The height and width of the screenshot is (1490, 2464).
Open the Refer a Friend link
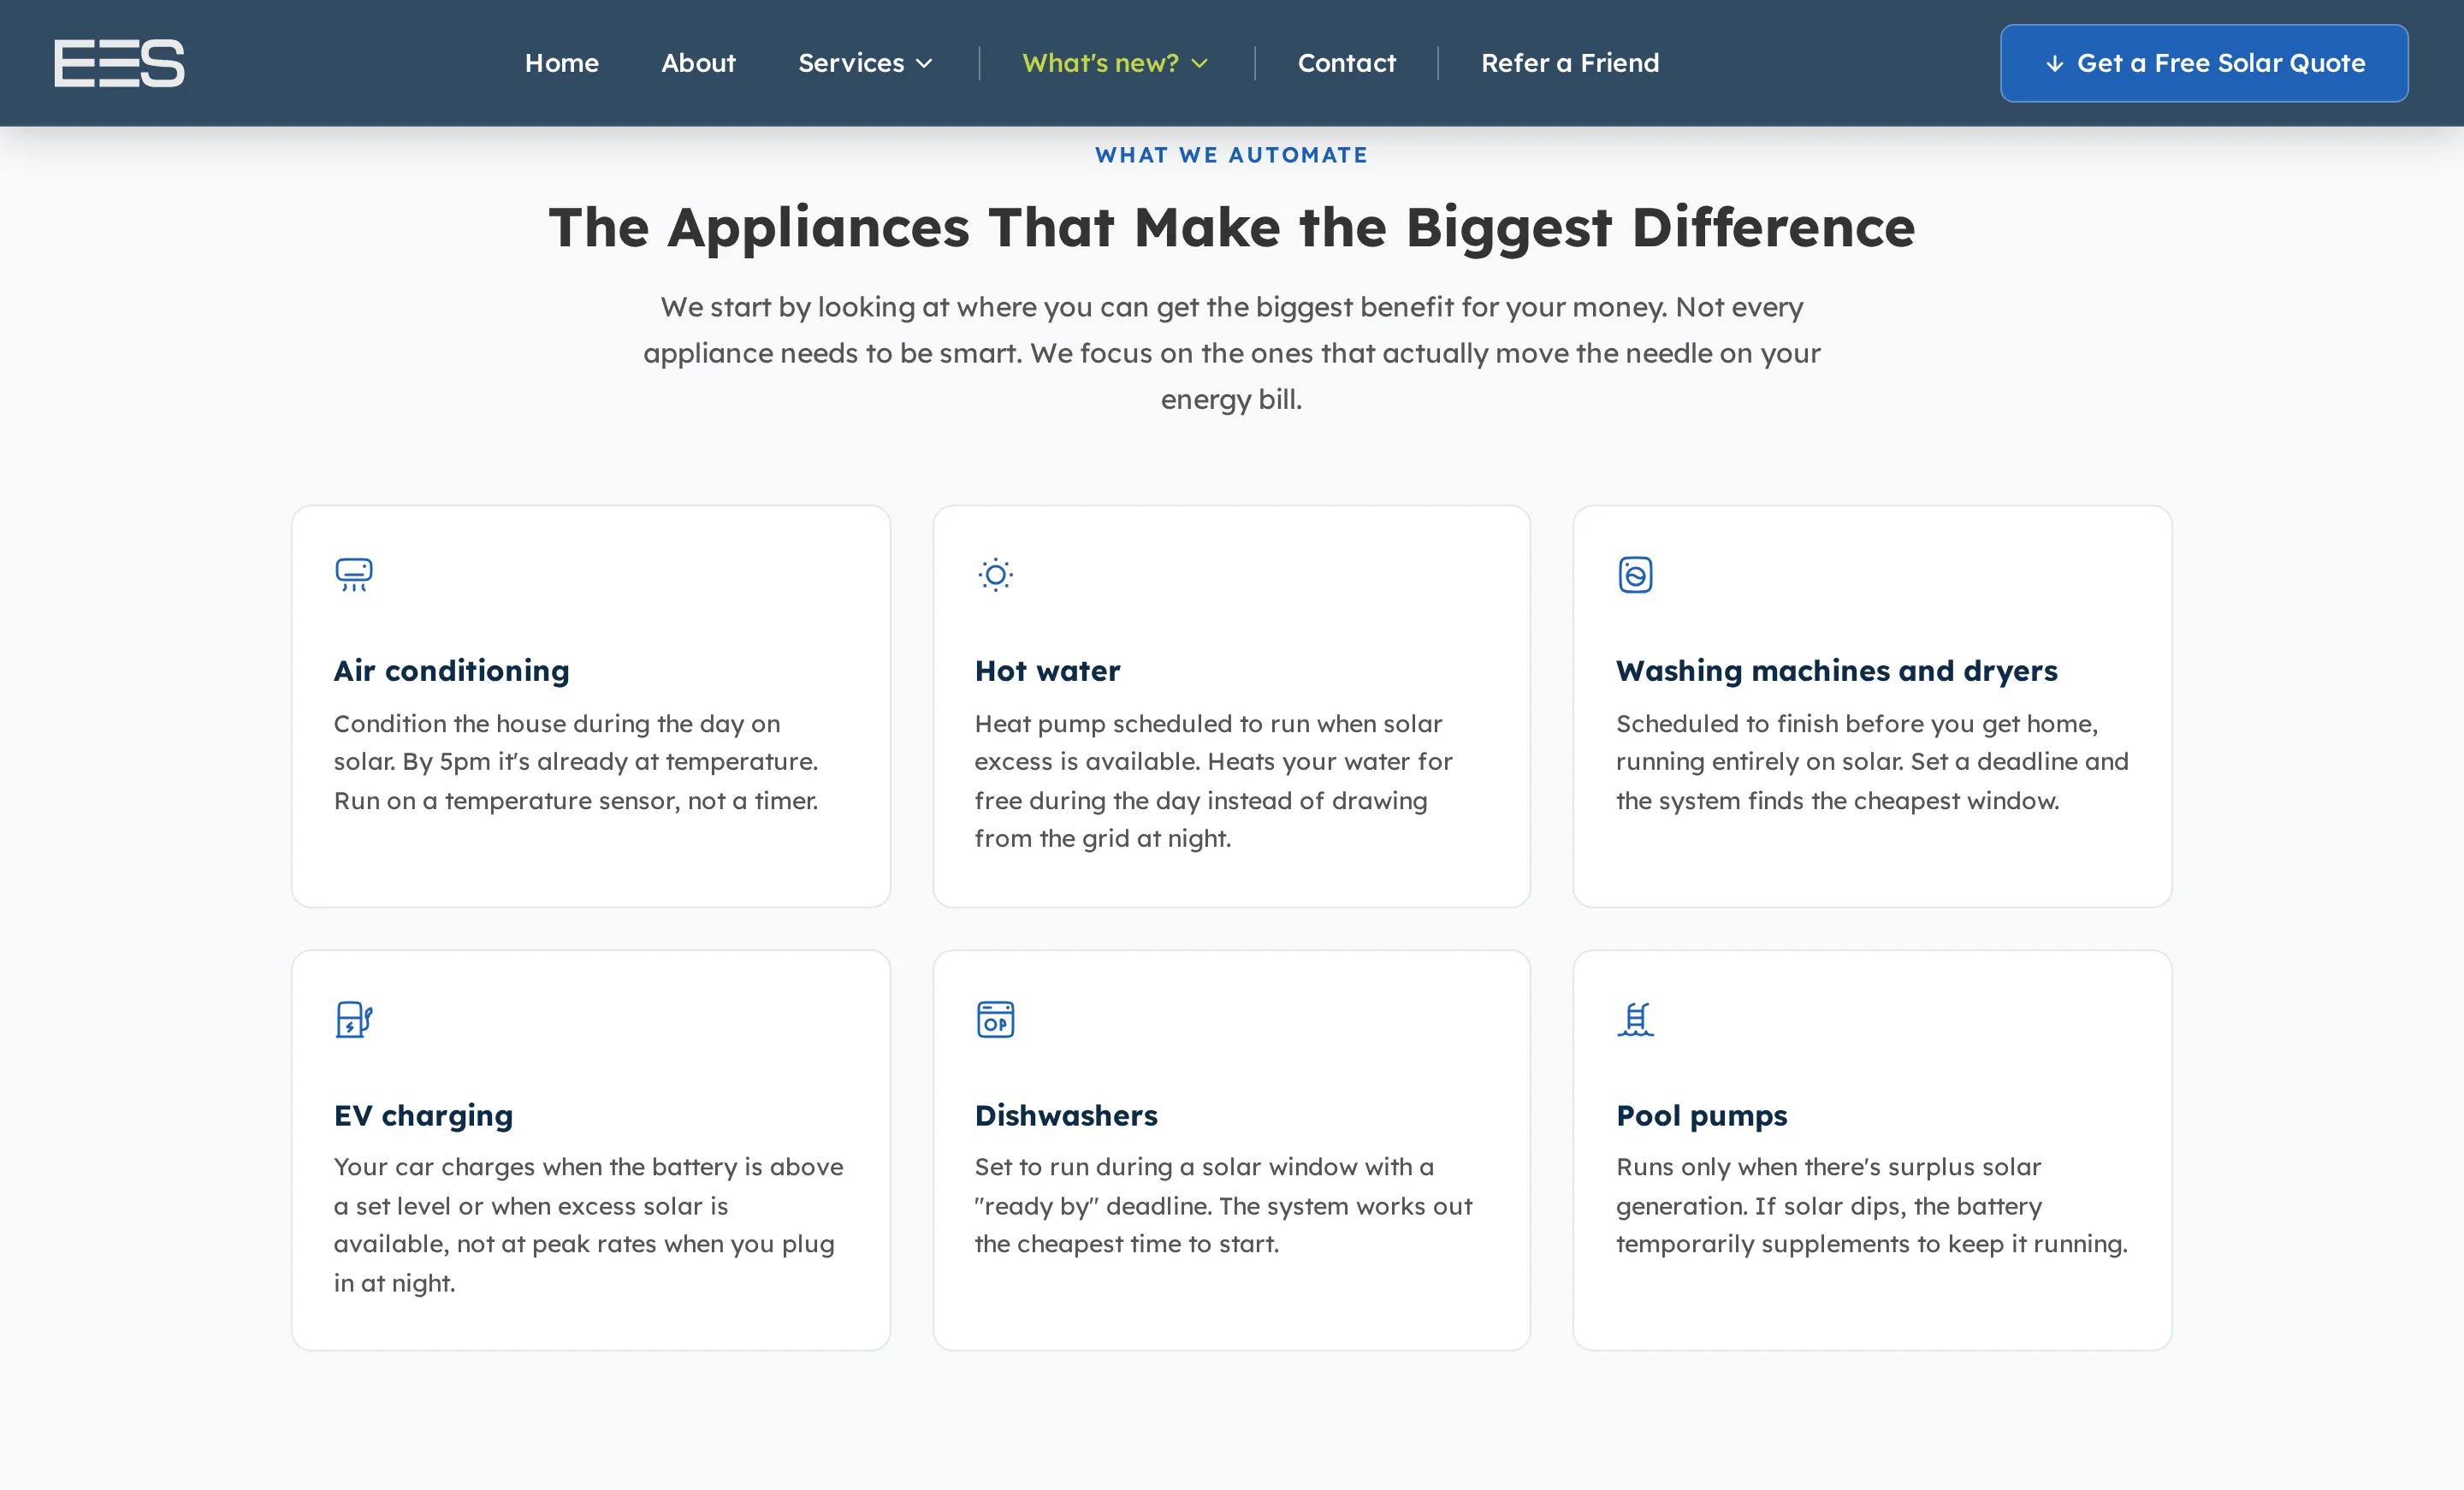point(1570,63)
